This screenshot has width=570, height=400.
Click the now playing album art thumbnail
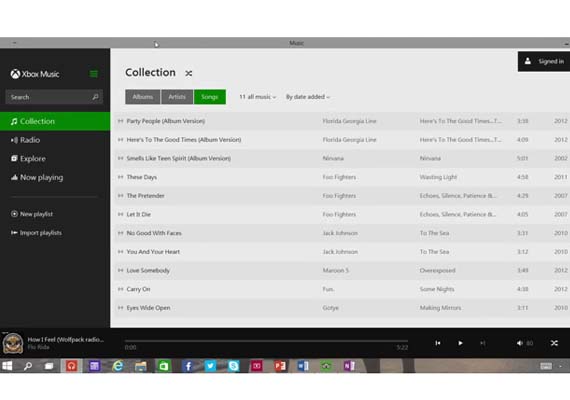tap(13, 343)
